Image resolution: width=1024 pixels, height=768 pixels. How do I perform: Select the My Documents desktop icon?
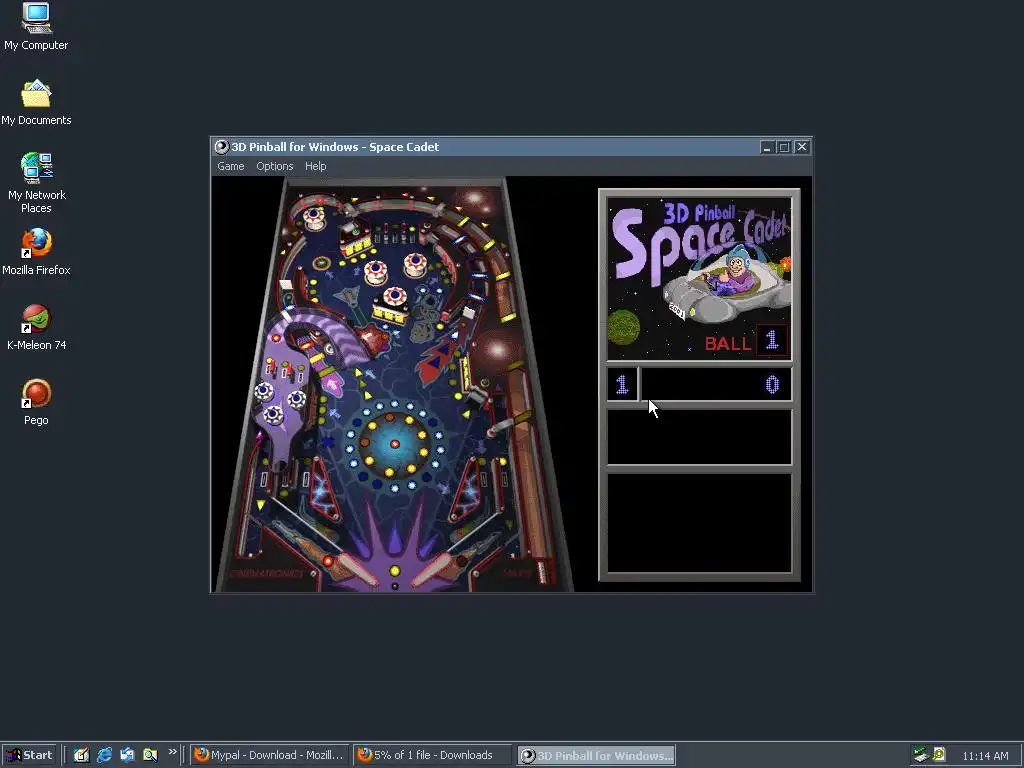coord(36,103)
